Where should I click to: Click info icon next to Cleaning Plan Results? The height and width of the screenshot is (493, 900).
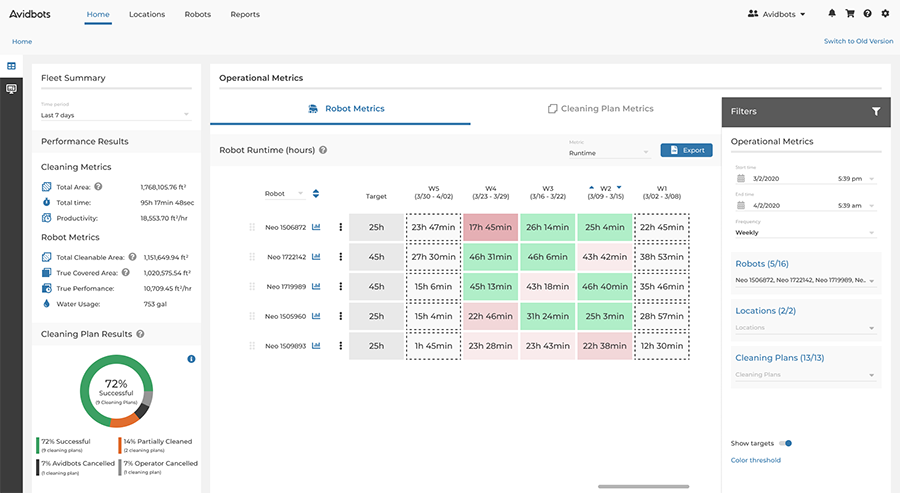141,334
